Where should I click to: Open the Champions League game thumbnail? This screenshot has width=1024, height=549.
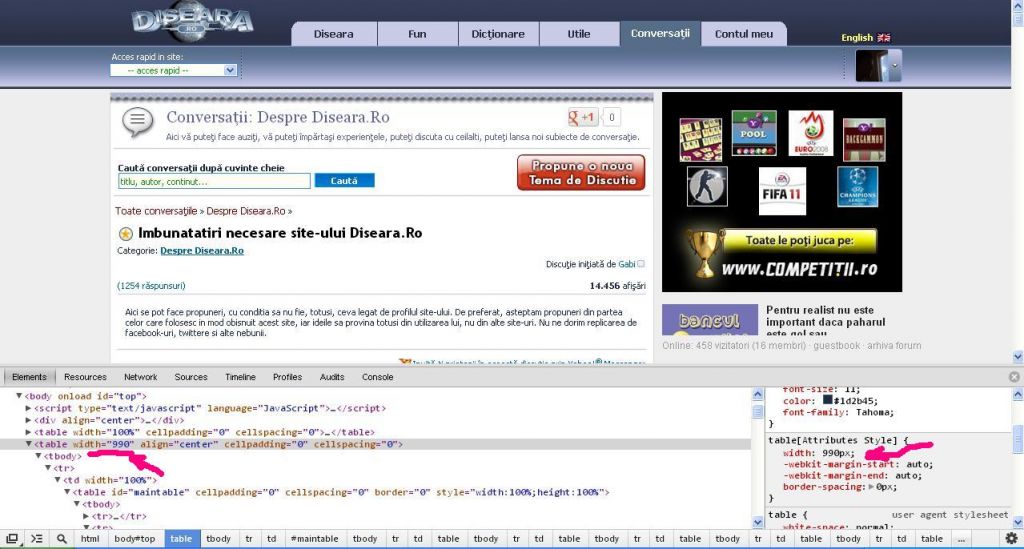tap(857, 187)
